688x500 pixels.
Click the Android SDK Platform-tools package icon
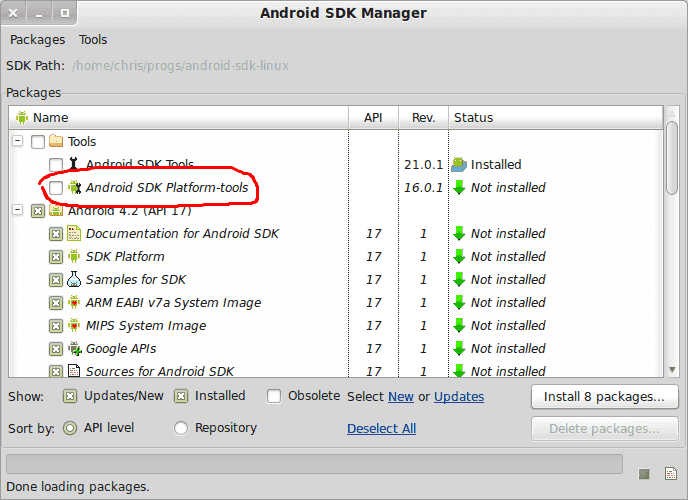[x=75, y=187]
